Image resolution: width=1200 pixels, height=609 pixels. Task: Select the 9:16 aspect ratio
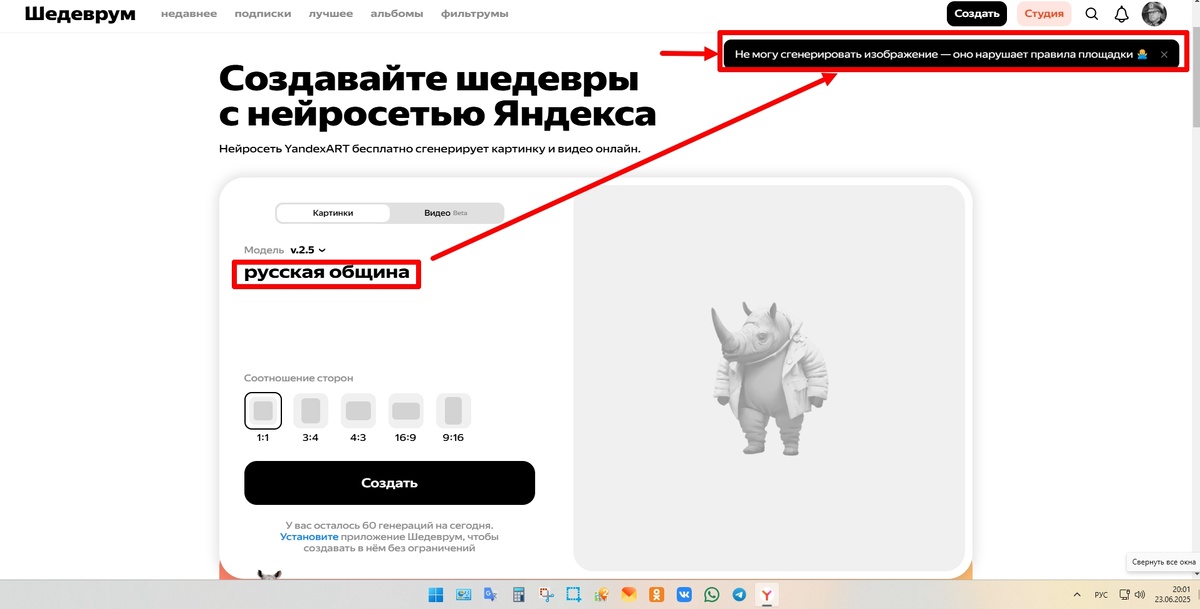(453, 411)
